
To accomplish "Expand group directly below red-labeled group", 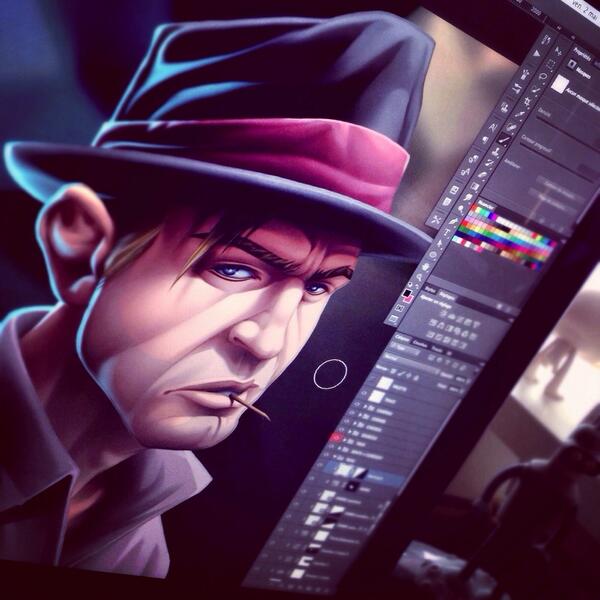I will click(x=339, y=448).
